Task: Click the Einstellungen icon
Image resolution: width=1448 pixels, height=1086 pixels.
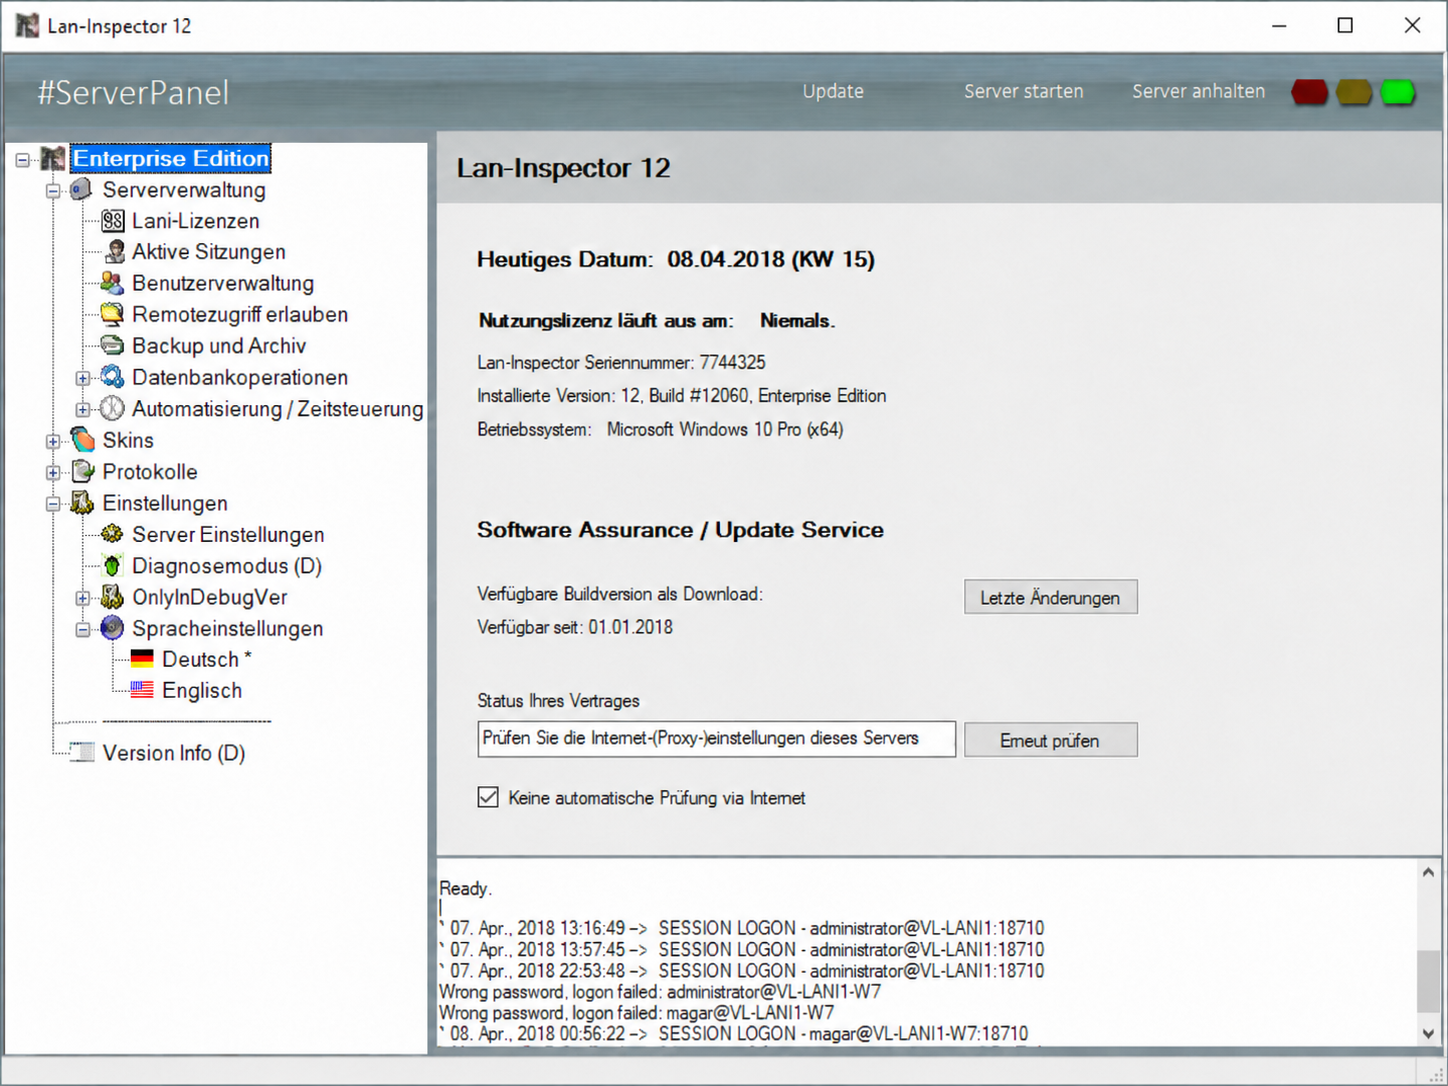Action: pos(82,503)
